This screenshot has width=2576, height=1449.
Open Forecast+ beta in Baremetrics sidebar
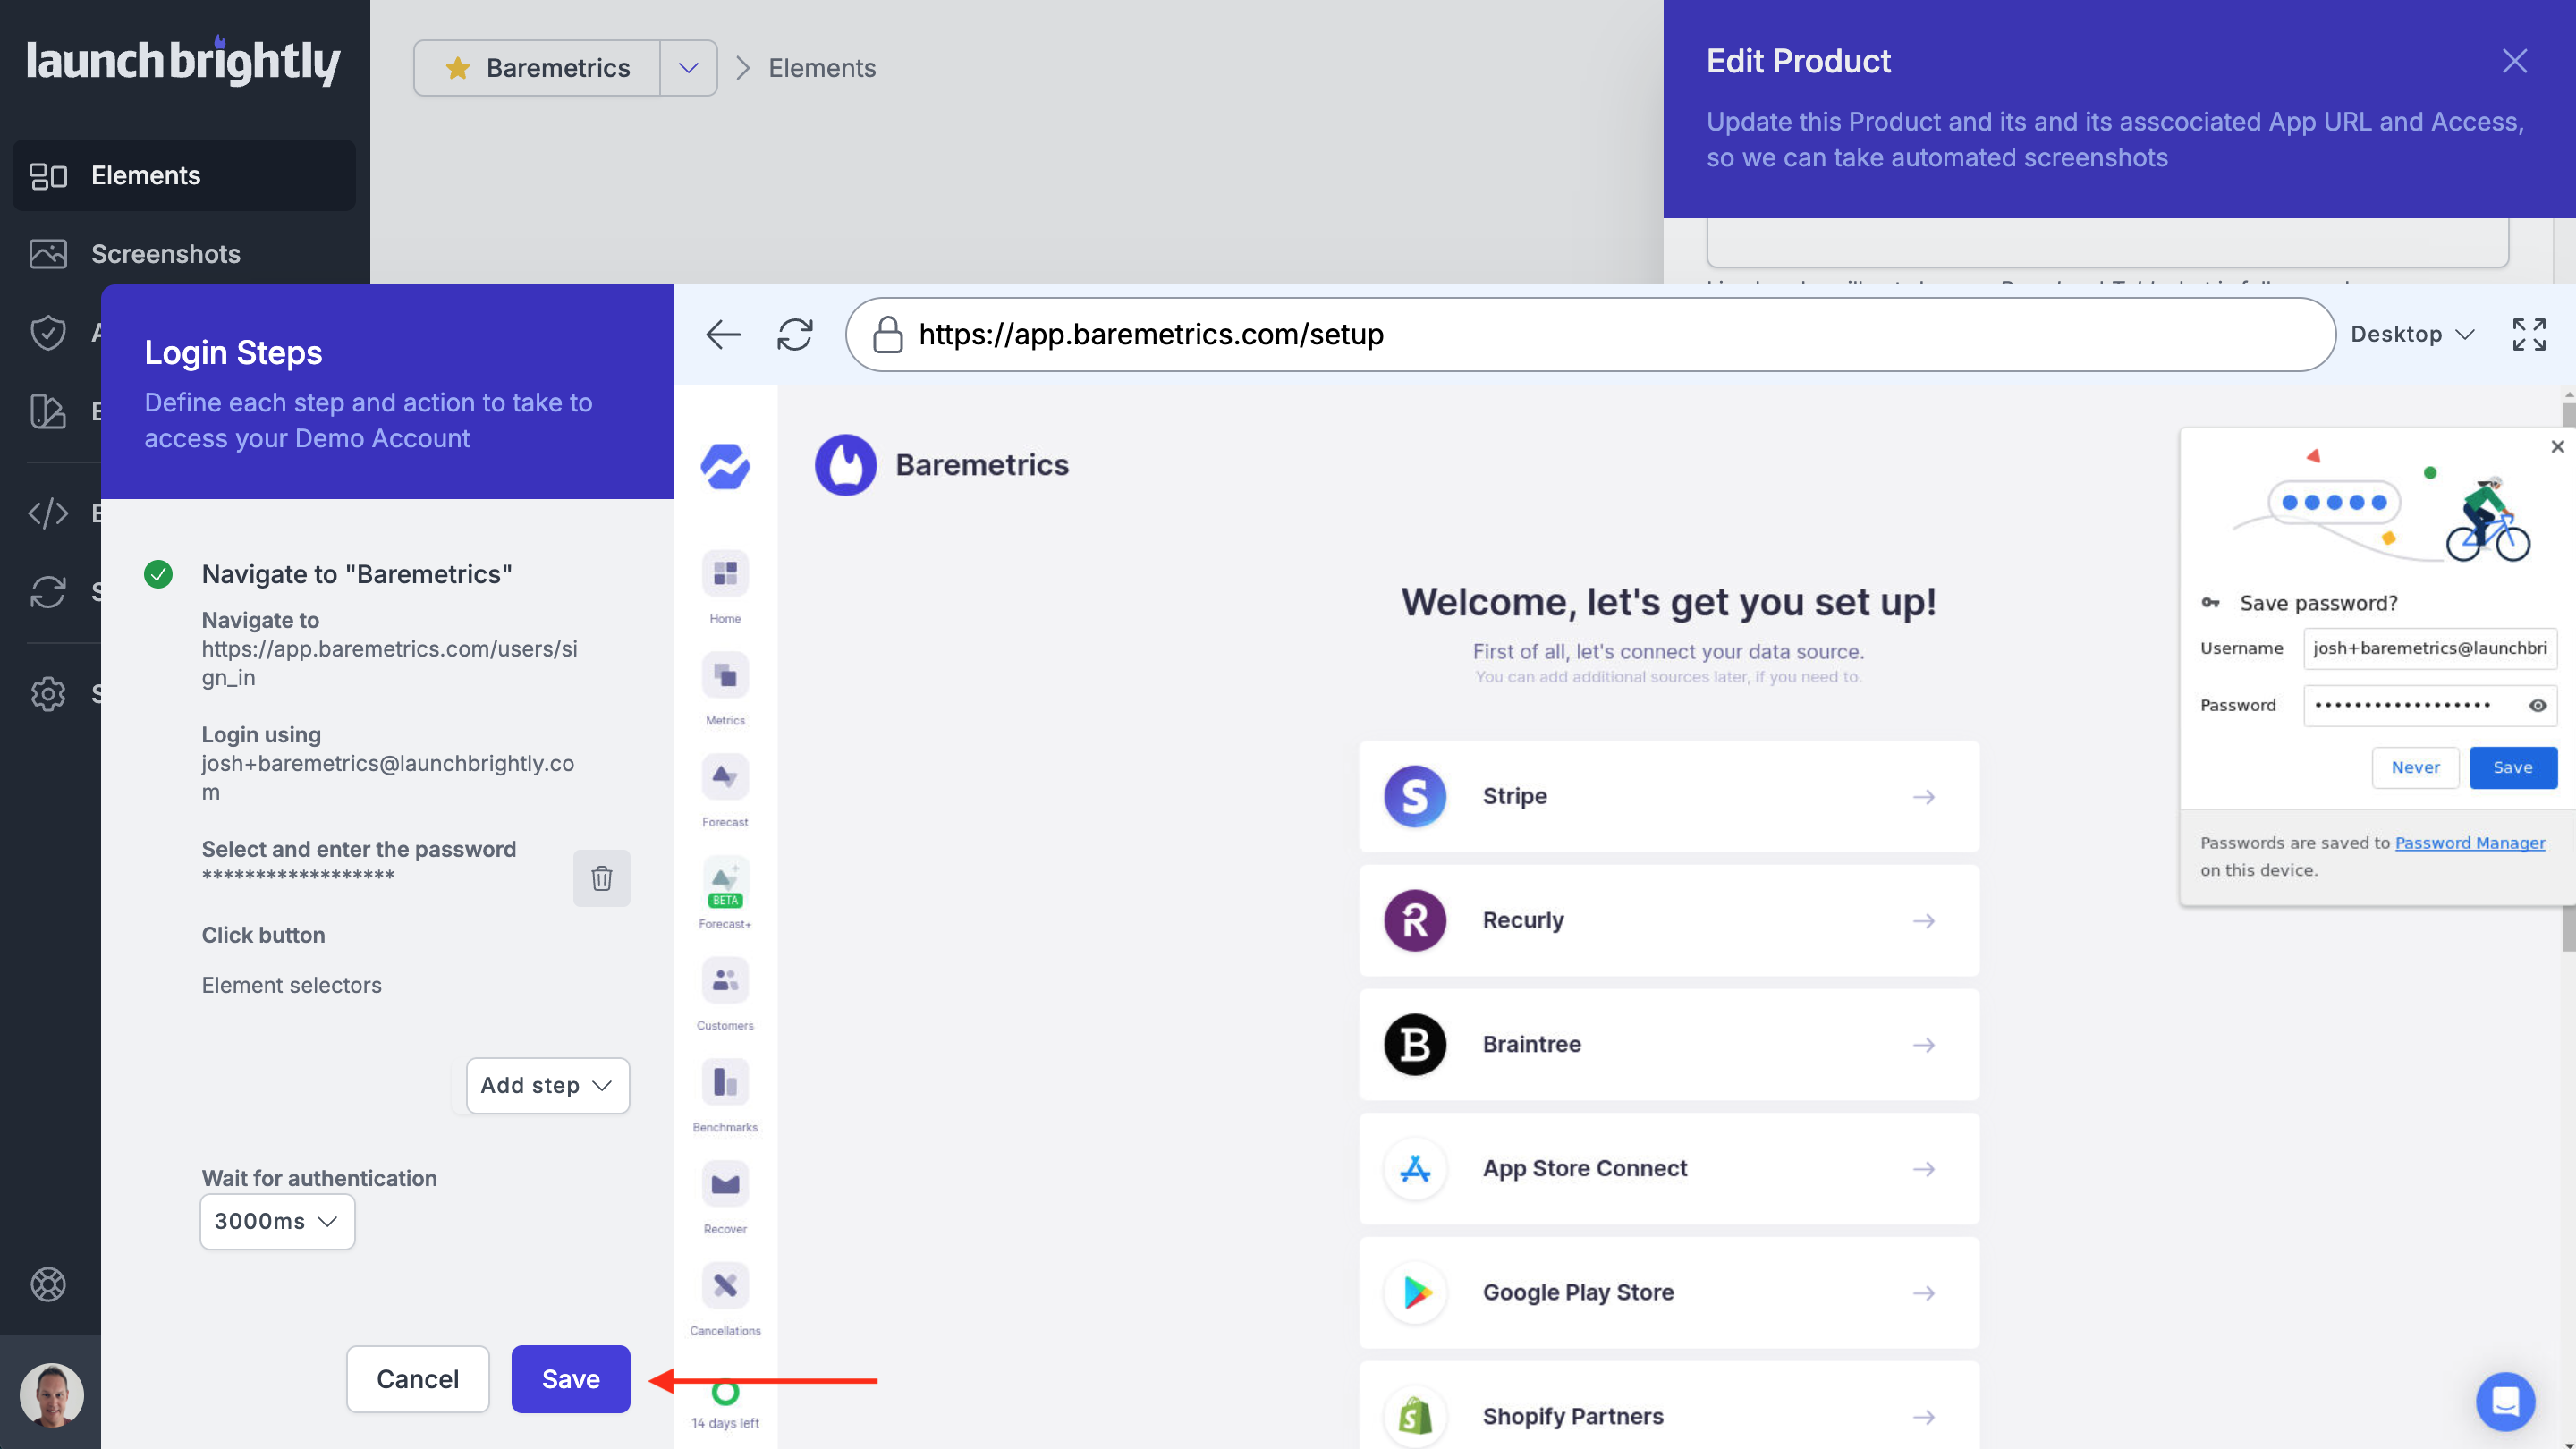(725, 893)
